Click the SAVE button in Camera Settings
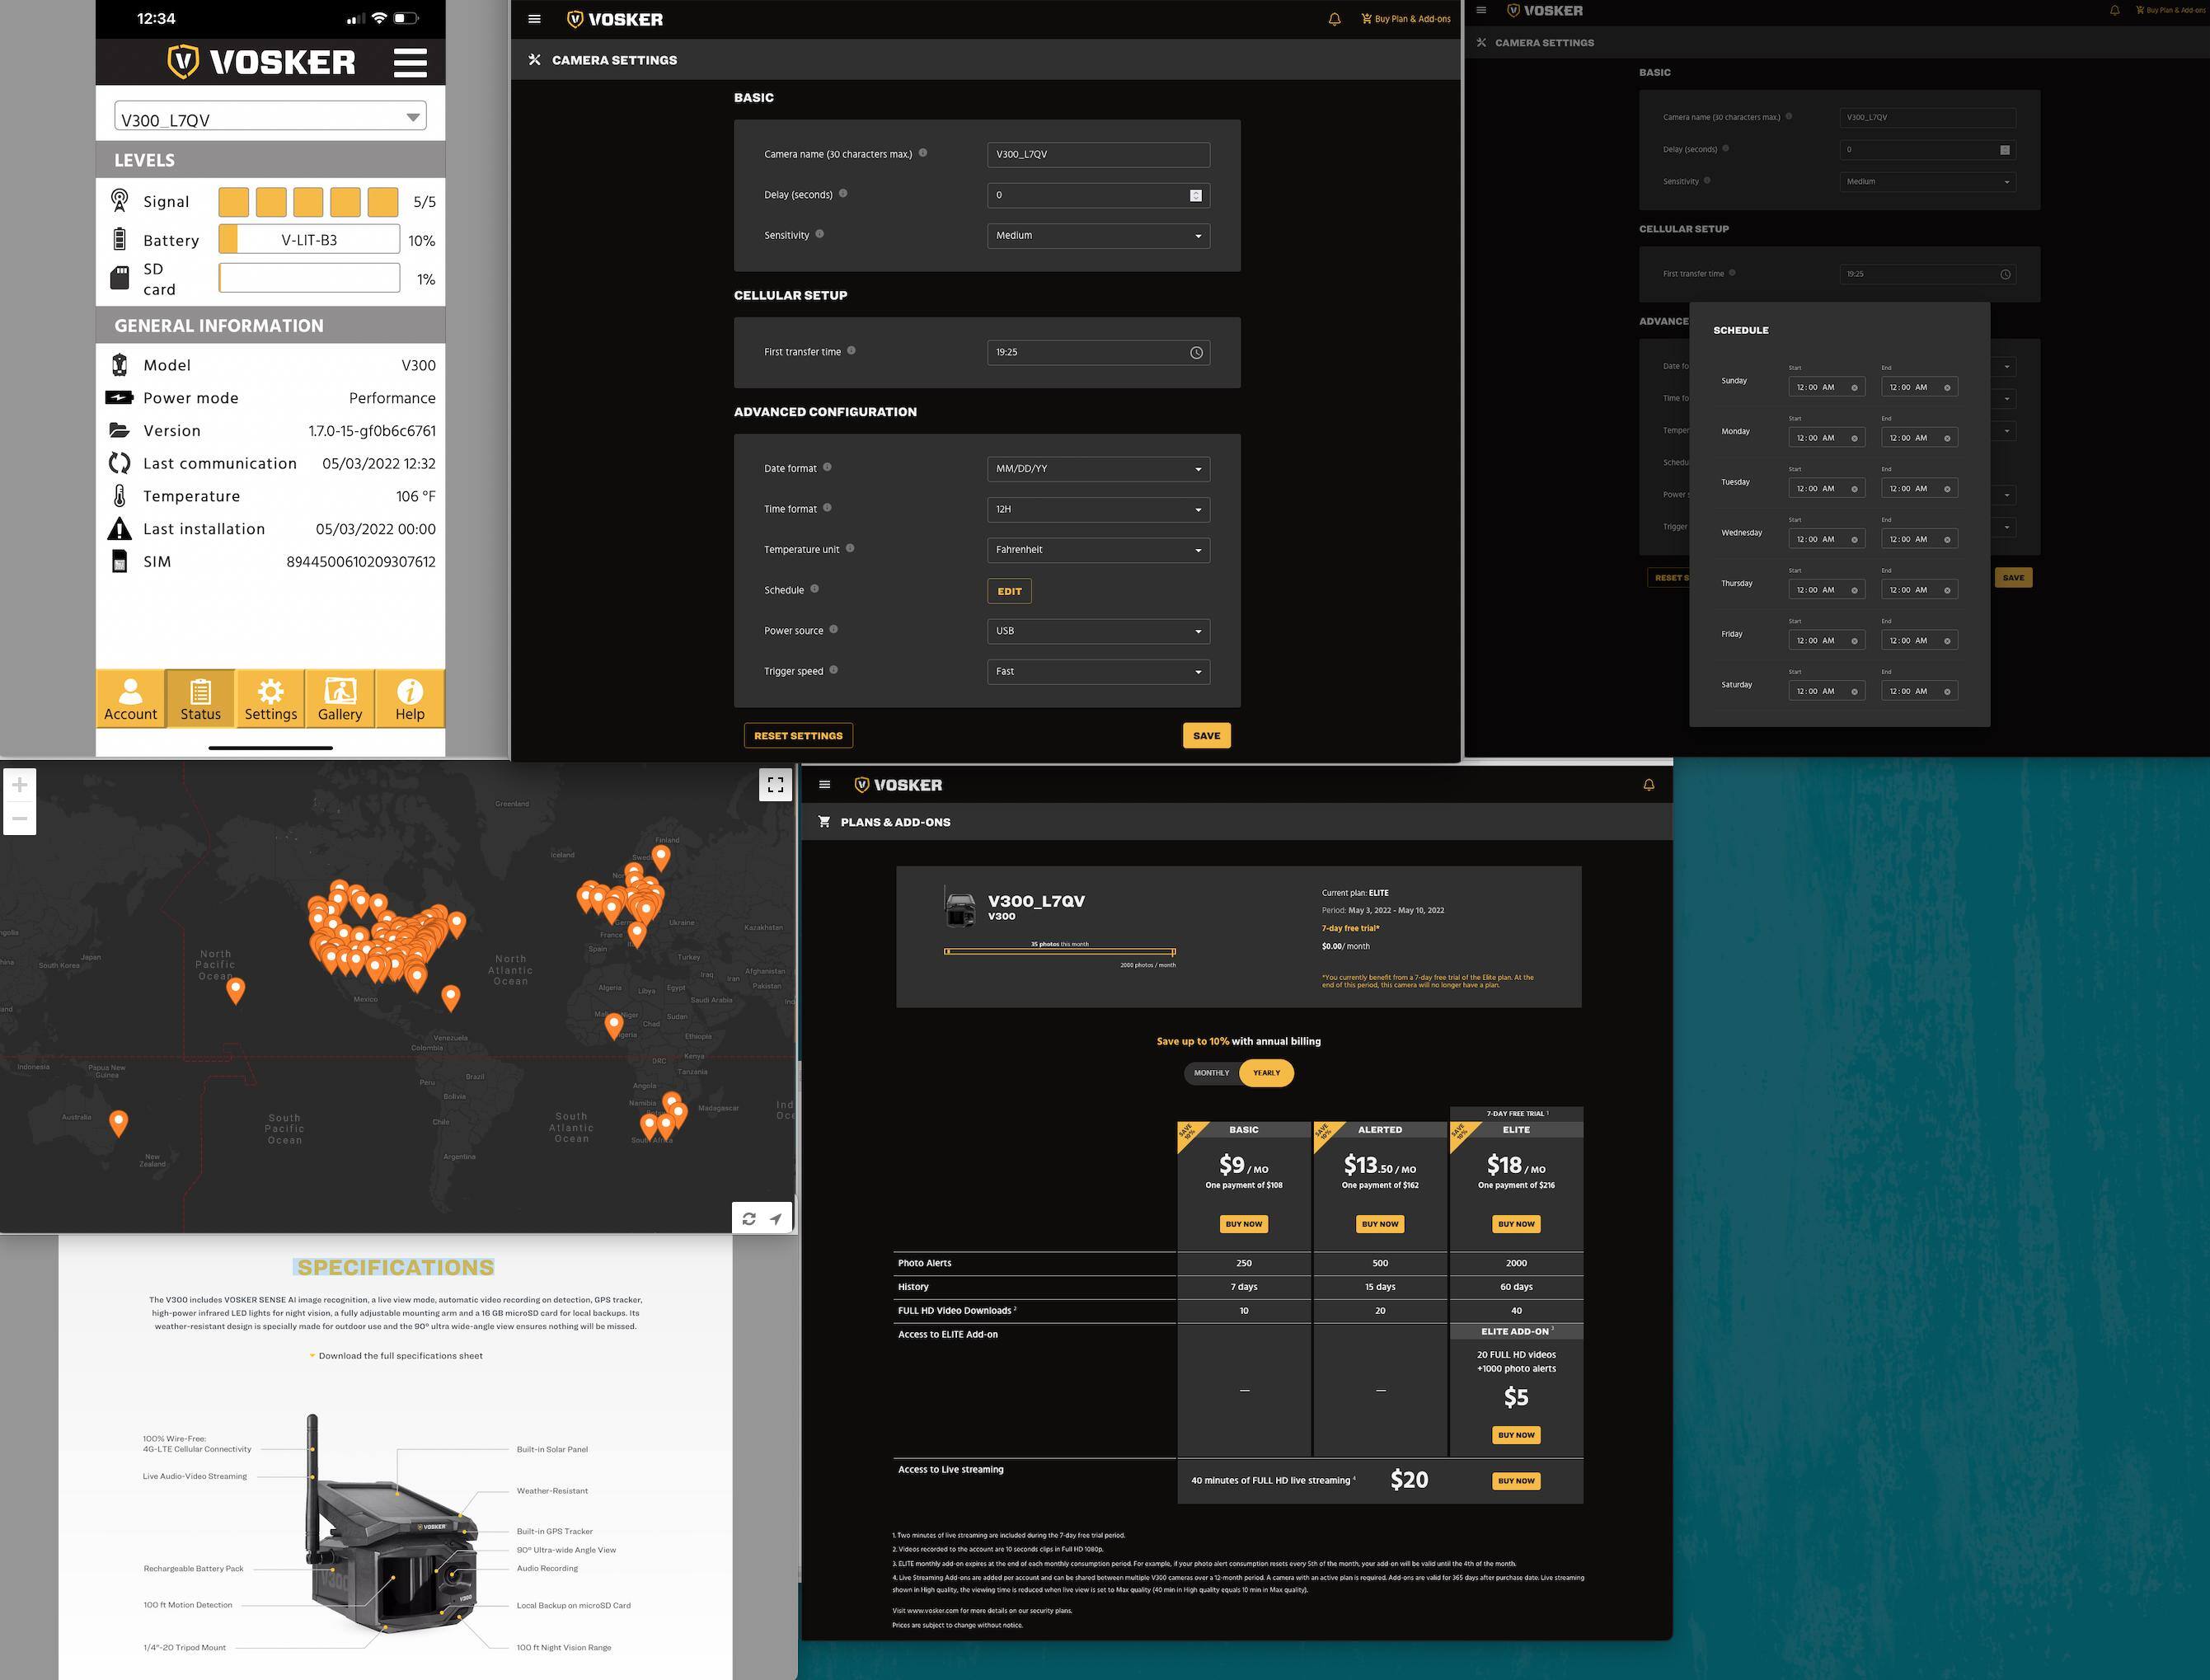This screenshot has width=2210, height=1680. point(1206,736)
